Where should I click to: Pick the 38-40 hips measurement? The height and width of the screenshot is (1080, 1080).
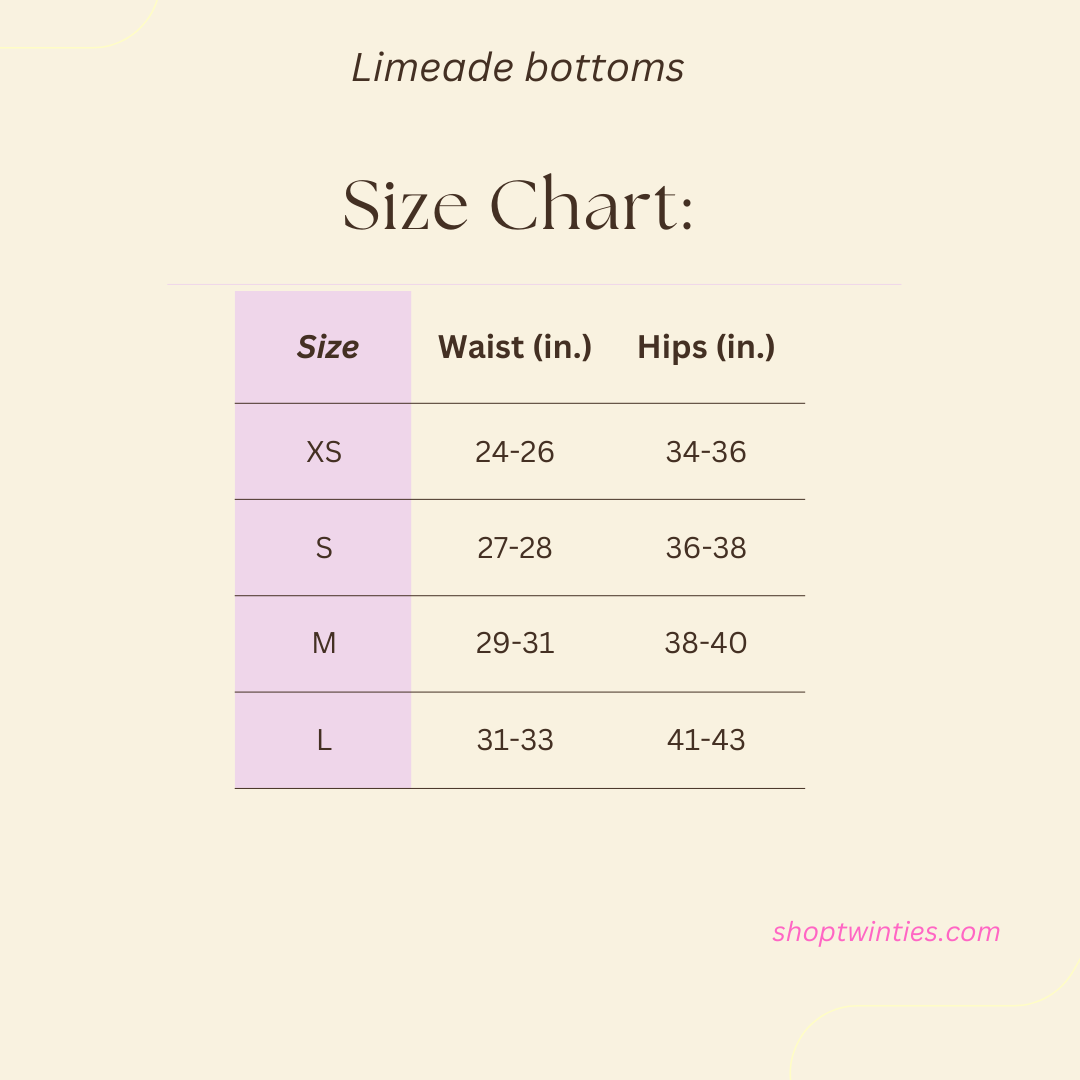[x=706, y=643]
